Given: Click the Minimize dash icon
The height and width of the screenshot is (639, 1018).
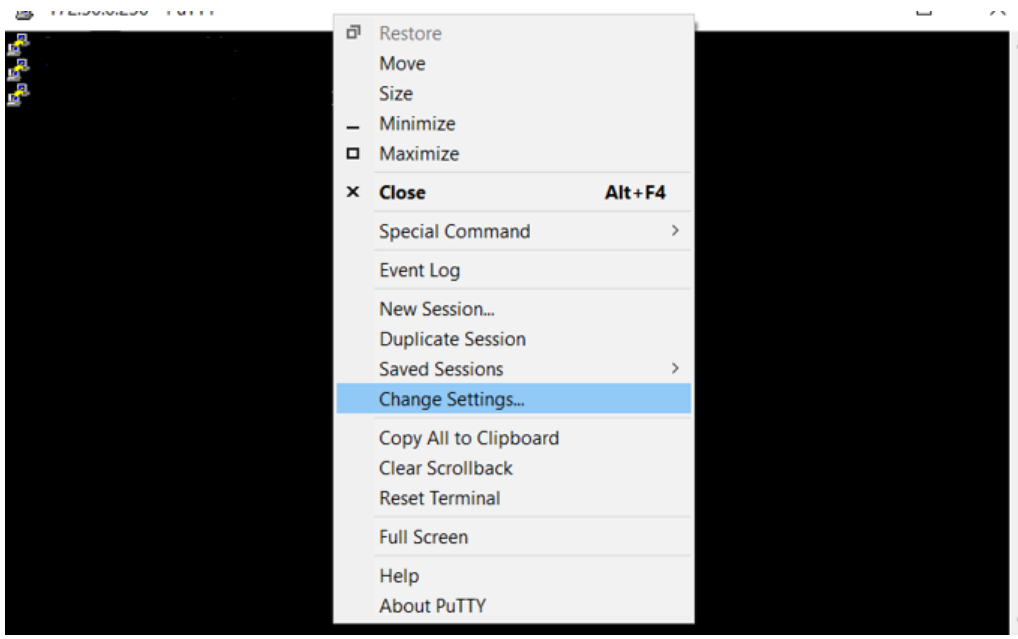Looking at the screenshot, I should point(353,123).
